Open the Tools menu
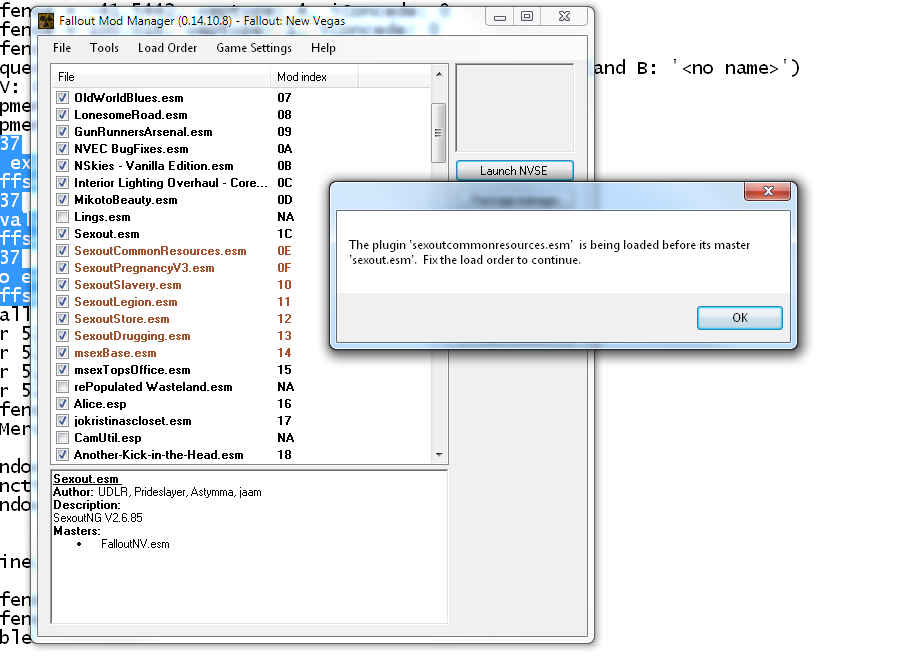Screen dimensions: 908x667 point(104,48)
